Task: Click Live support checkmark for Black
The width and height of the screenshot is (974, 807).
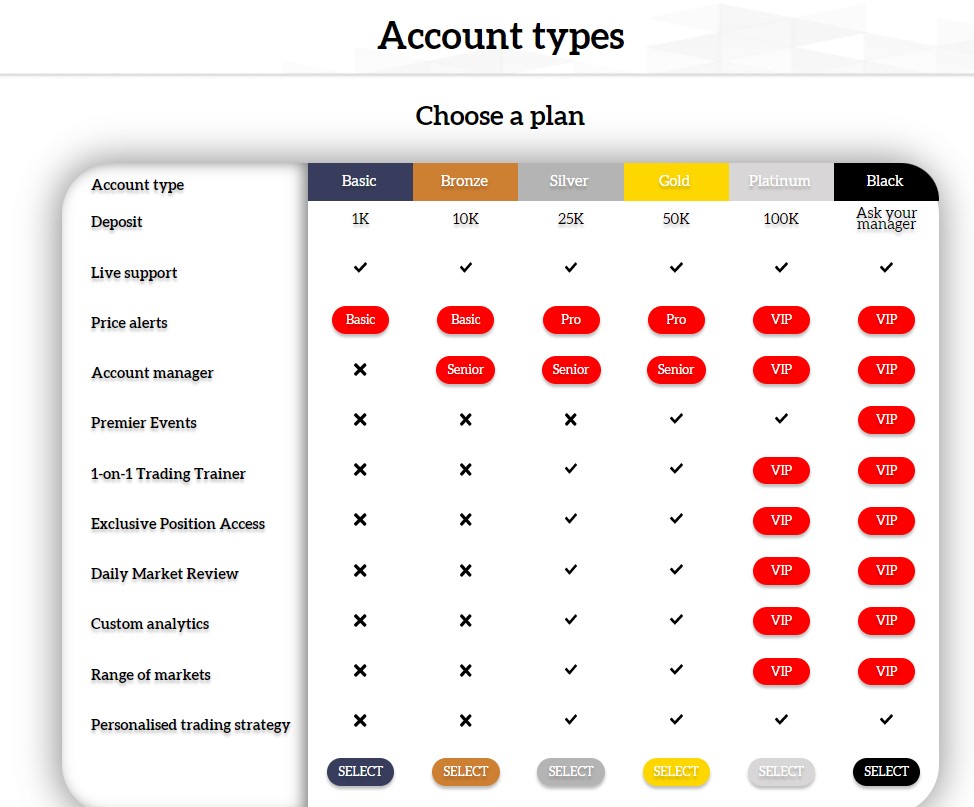Action: tap(886, 268)
